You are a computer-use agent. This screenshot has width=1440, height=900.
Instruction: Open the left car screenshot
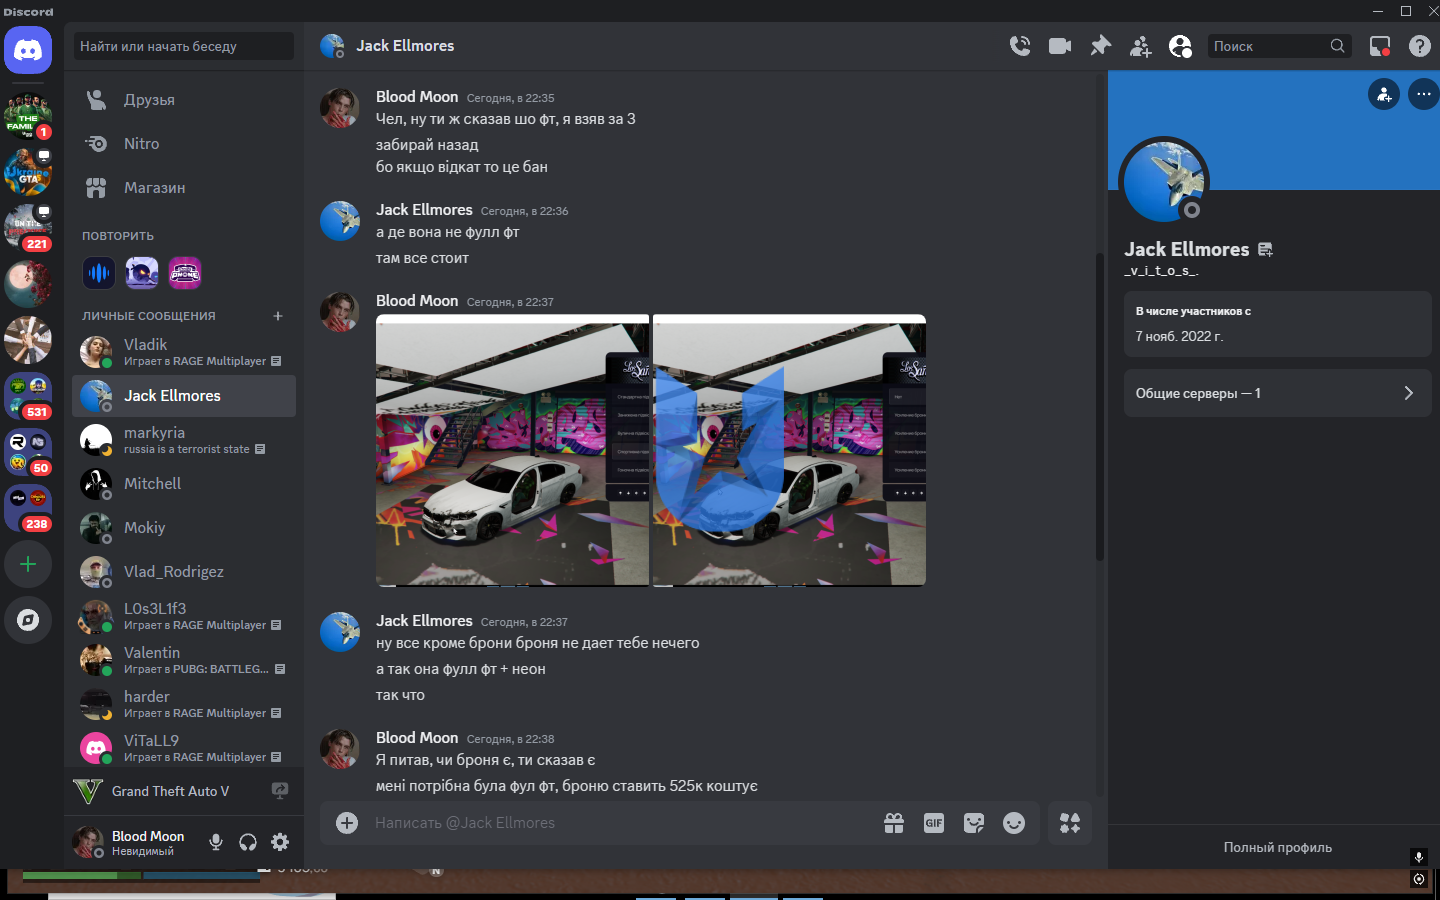[x=512, y=450]
